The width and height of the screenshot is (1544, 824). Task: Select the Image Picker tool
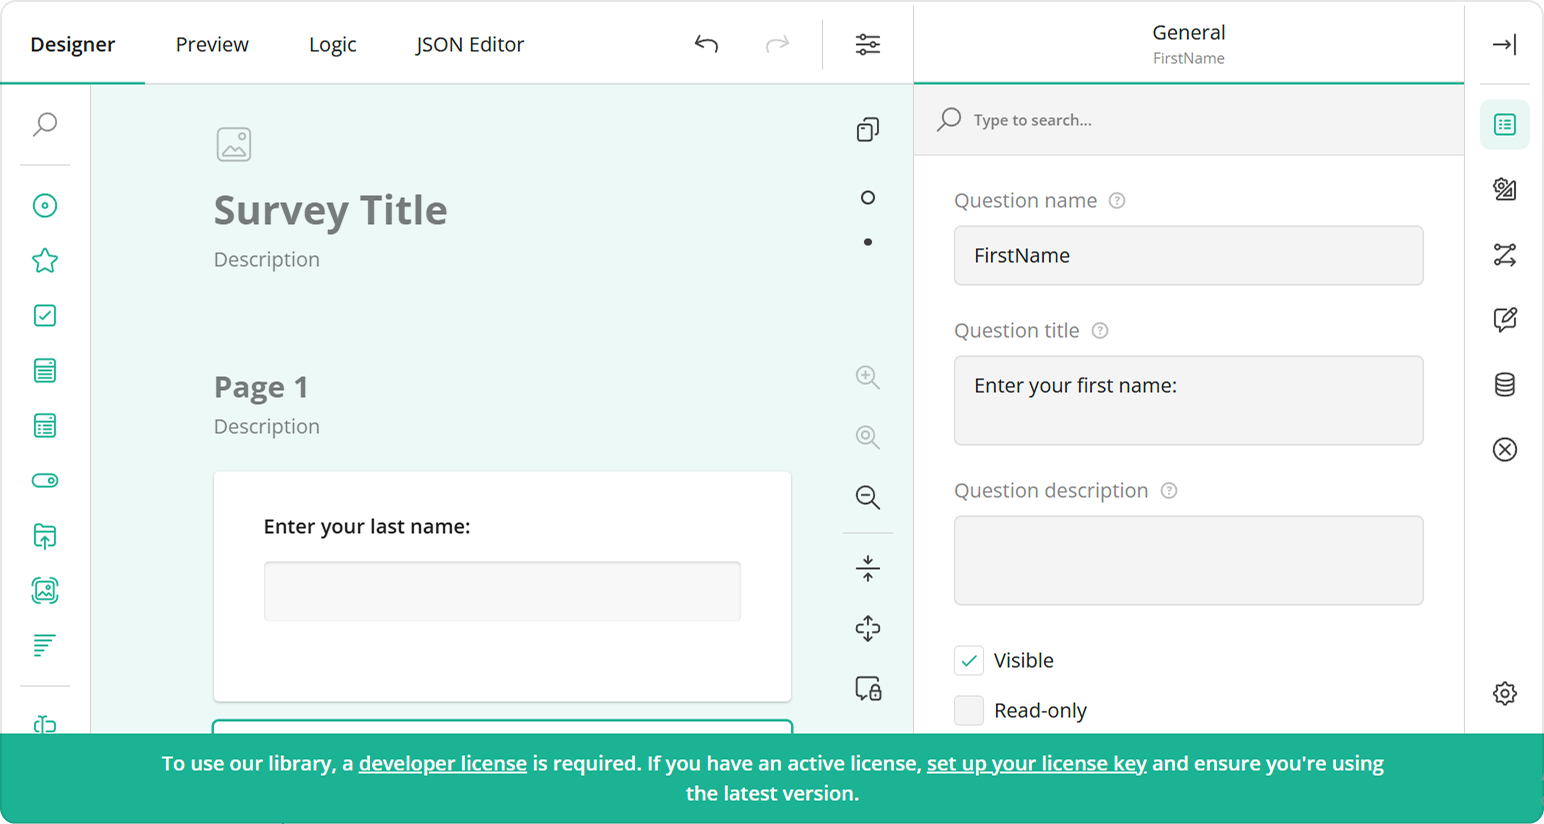(45, 590)
